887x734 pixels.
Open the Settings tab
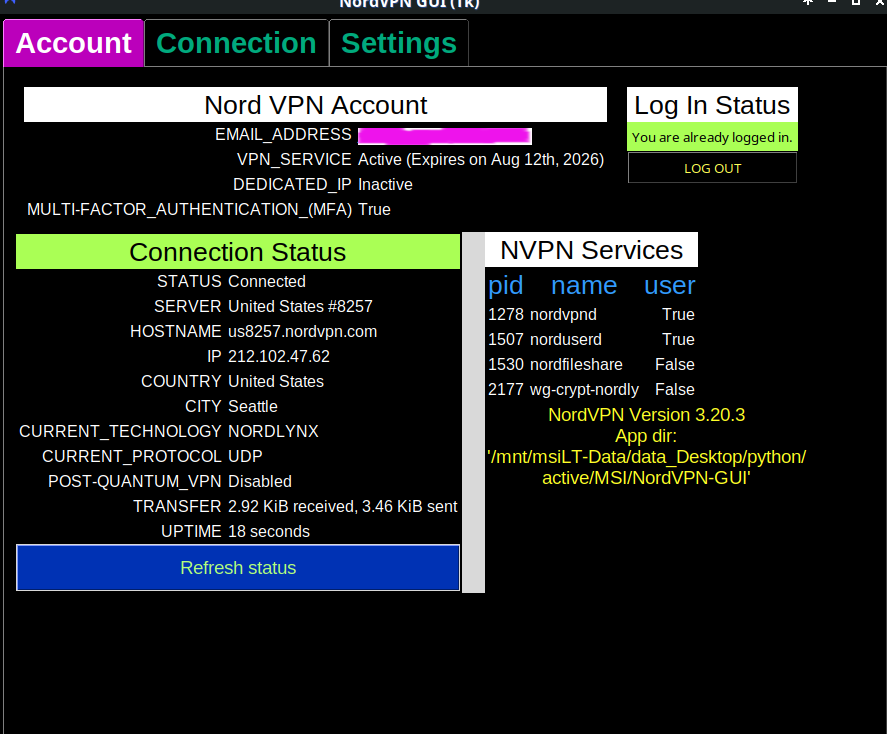[399, 43]
